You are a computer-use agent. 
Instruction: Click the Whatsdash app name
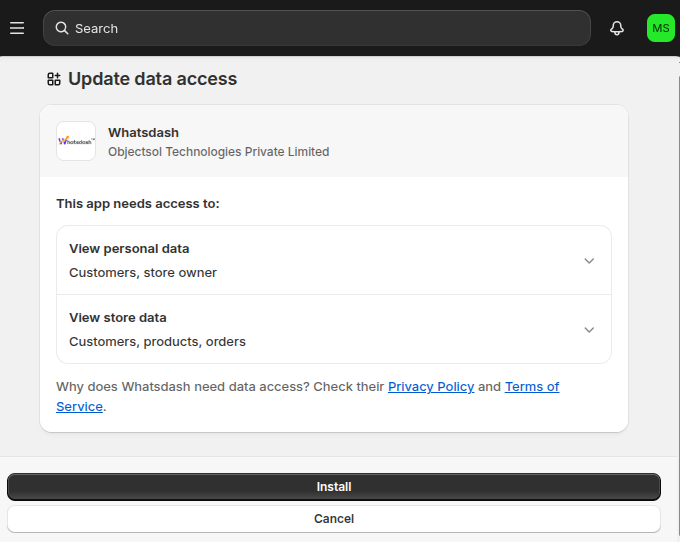click(x=143, y=132)
